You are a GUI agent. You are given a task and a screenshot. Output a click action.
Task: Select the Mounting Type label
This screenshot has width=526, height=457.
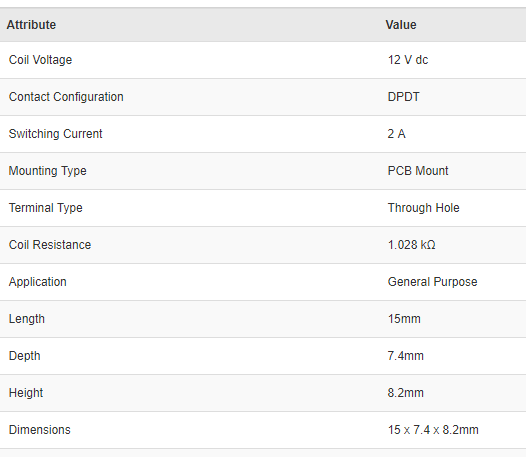point(48,171)
